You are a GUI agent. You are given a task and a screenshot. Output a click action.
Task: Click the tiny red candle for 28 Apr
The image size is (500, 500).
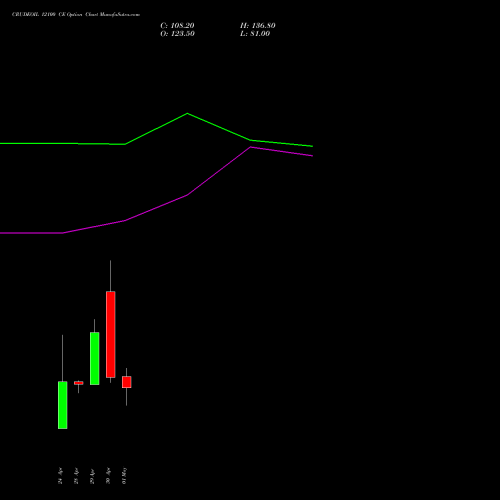tap(79, 383)
